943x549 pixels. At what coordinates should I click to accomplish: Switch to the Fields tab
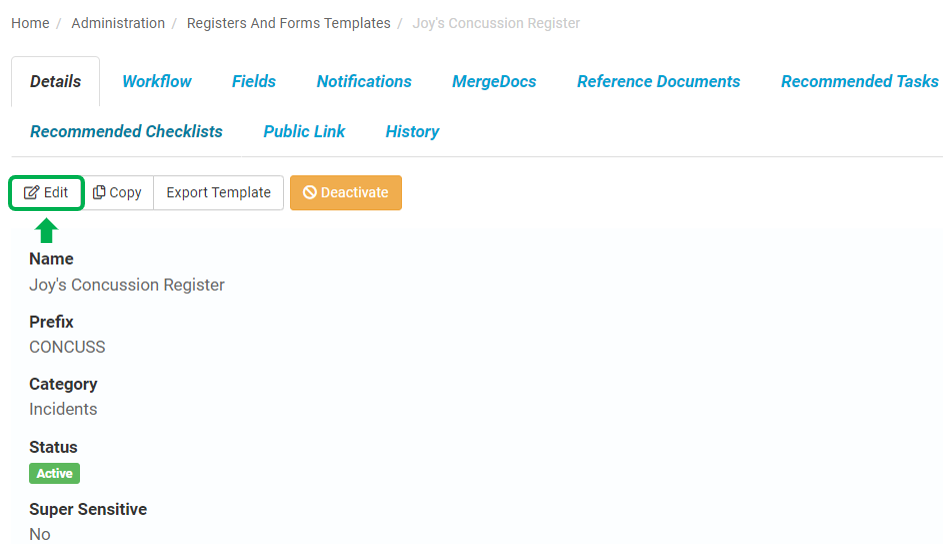coord(254,81)
